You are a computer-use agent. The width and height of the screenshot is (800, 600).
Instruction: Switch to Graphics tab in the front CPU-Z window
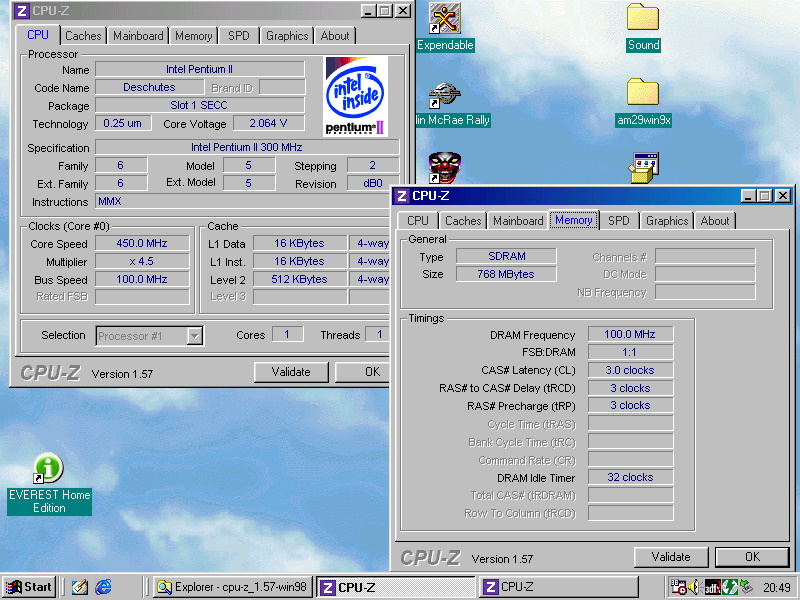[x=667, y=221]
